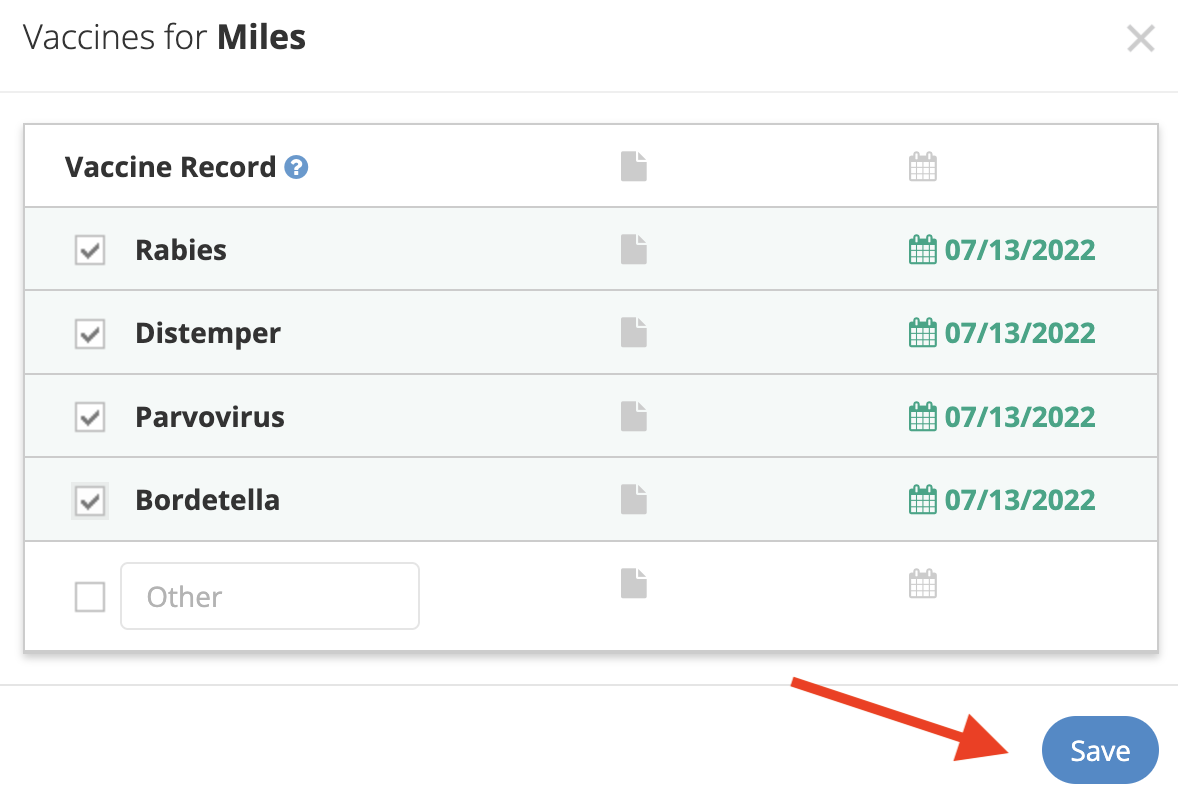Open the Rabies expiration date calendar

[x=922, y=249]
